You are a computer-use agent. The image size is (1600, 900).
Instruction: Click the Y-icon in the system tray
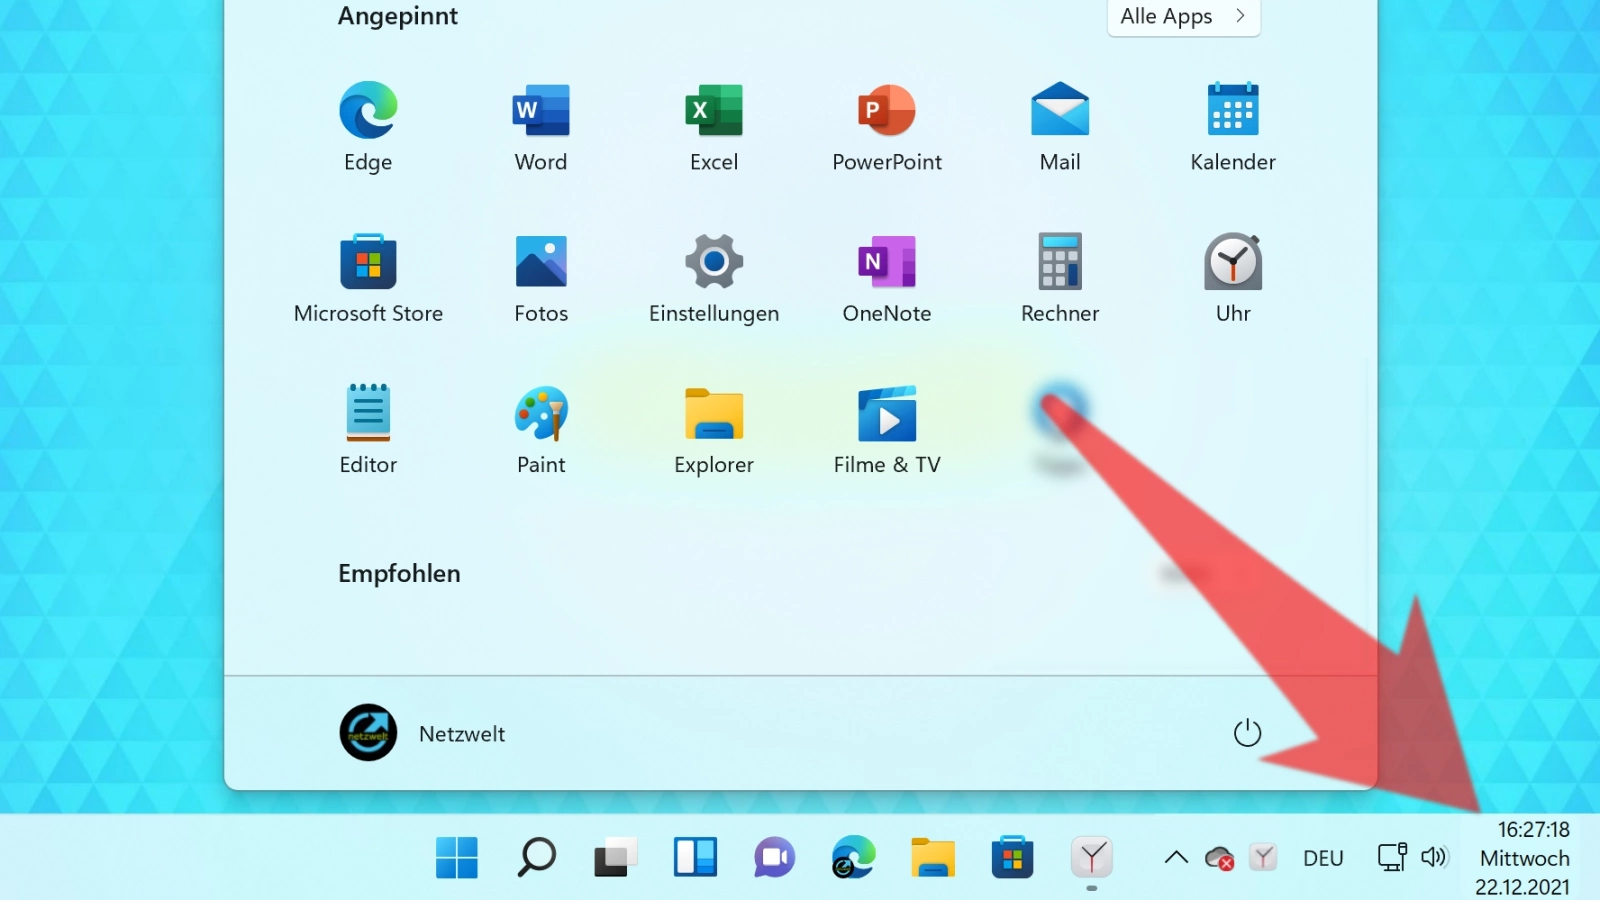coord(1263,858)
